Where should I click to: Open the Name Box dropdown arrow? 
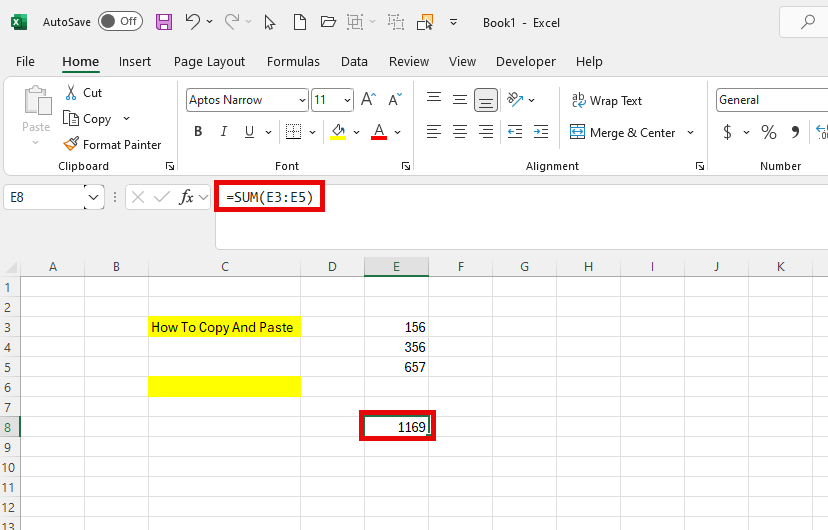pos(93,197)
